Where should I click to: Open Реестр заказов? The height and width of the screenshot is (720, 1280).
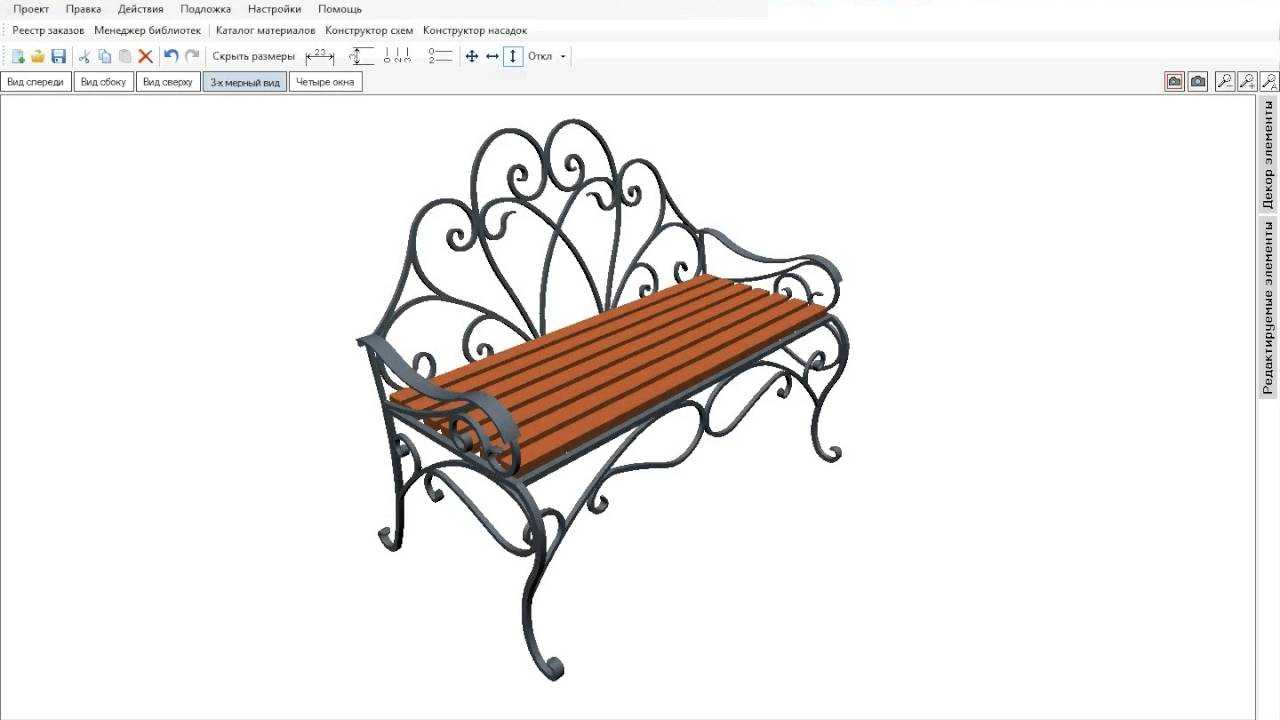[48, 31]
